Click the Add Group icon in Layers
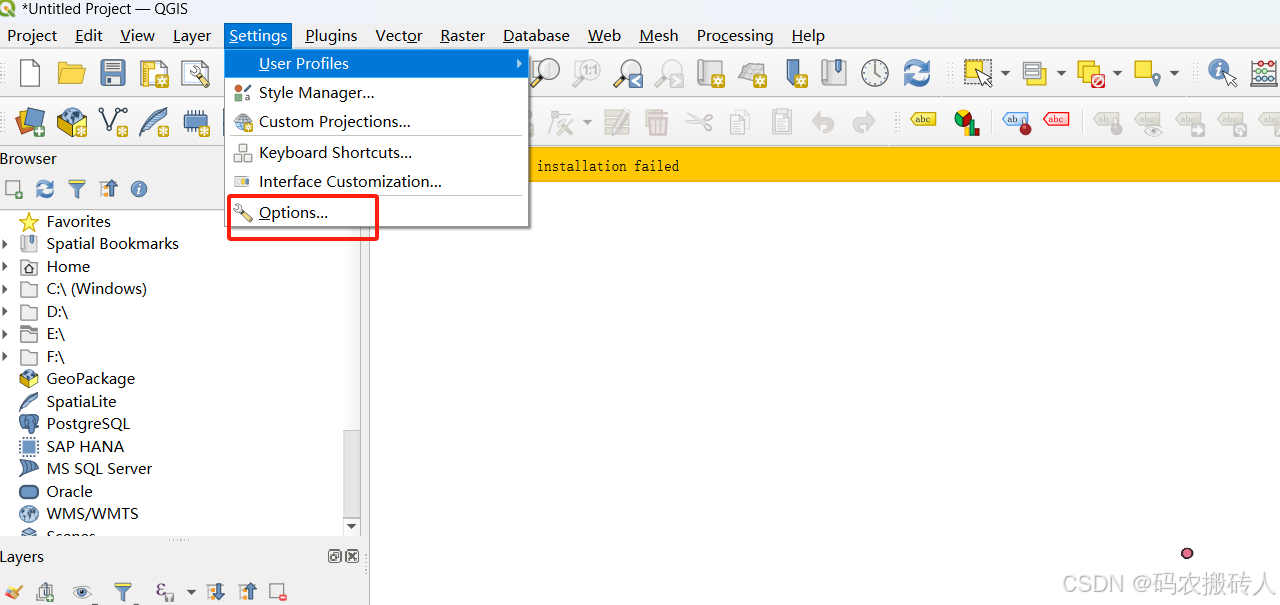The width and height of the screenshot is (1280, 605). click(x=46, y=592)
